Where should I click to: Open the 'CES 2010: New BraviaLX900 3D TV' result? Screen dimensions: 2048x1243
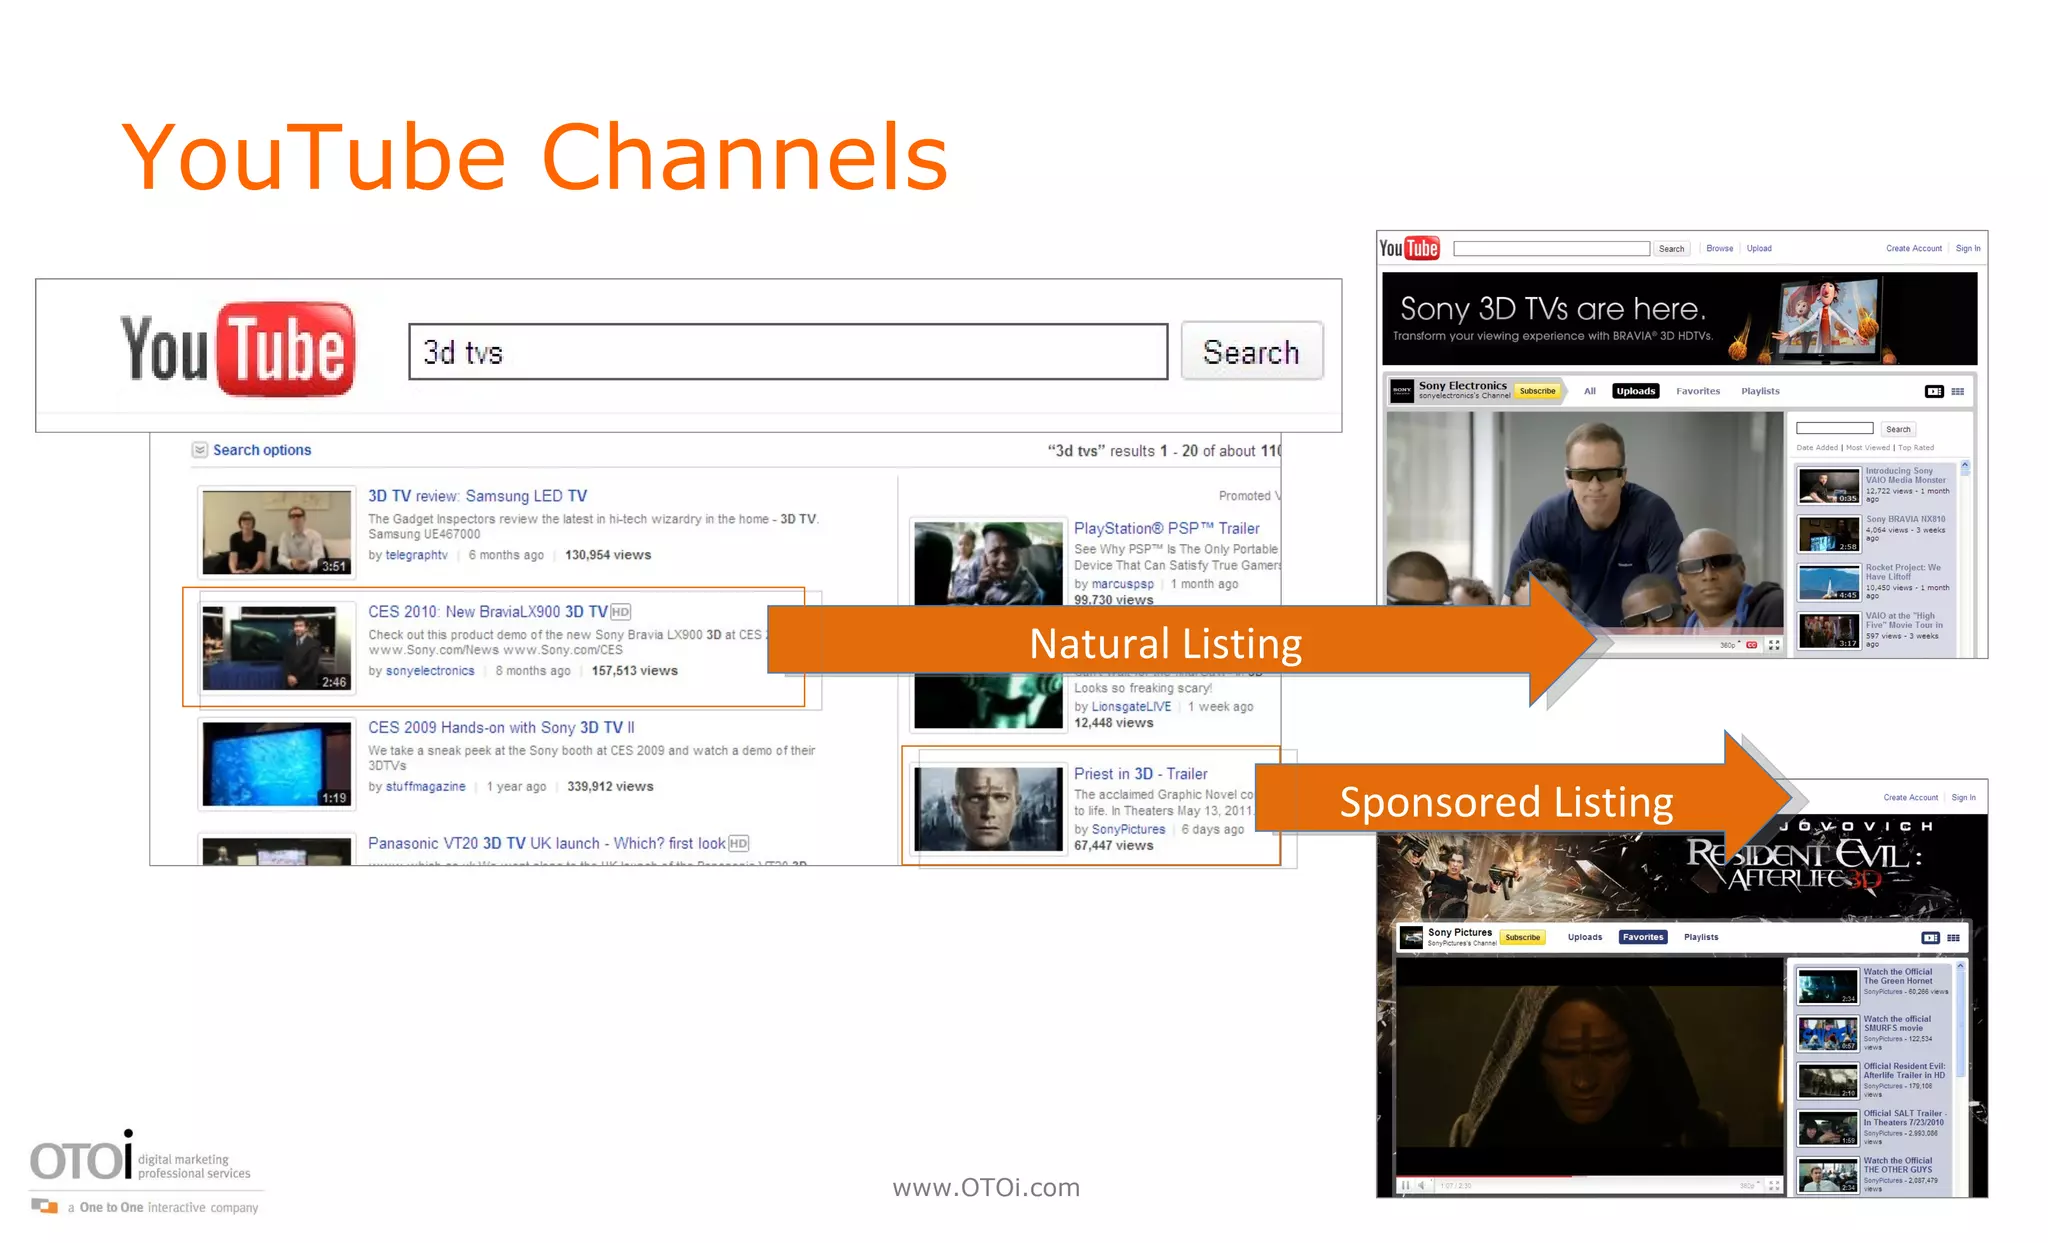(488, 612)
